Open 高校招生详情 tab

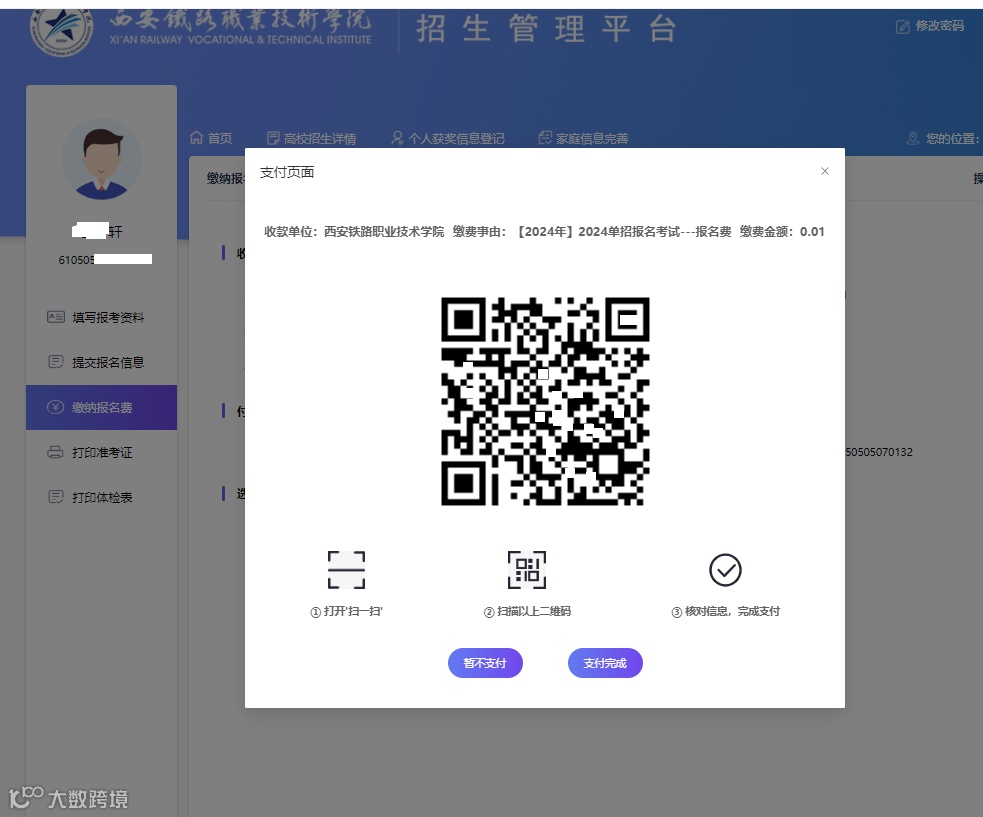(x=312, y=138)
